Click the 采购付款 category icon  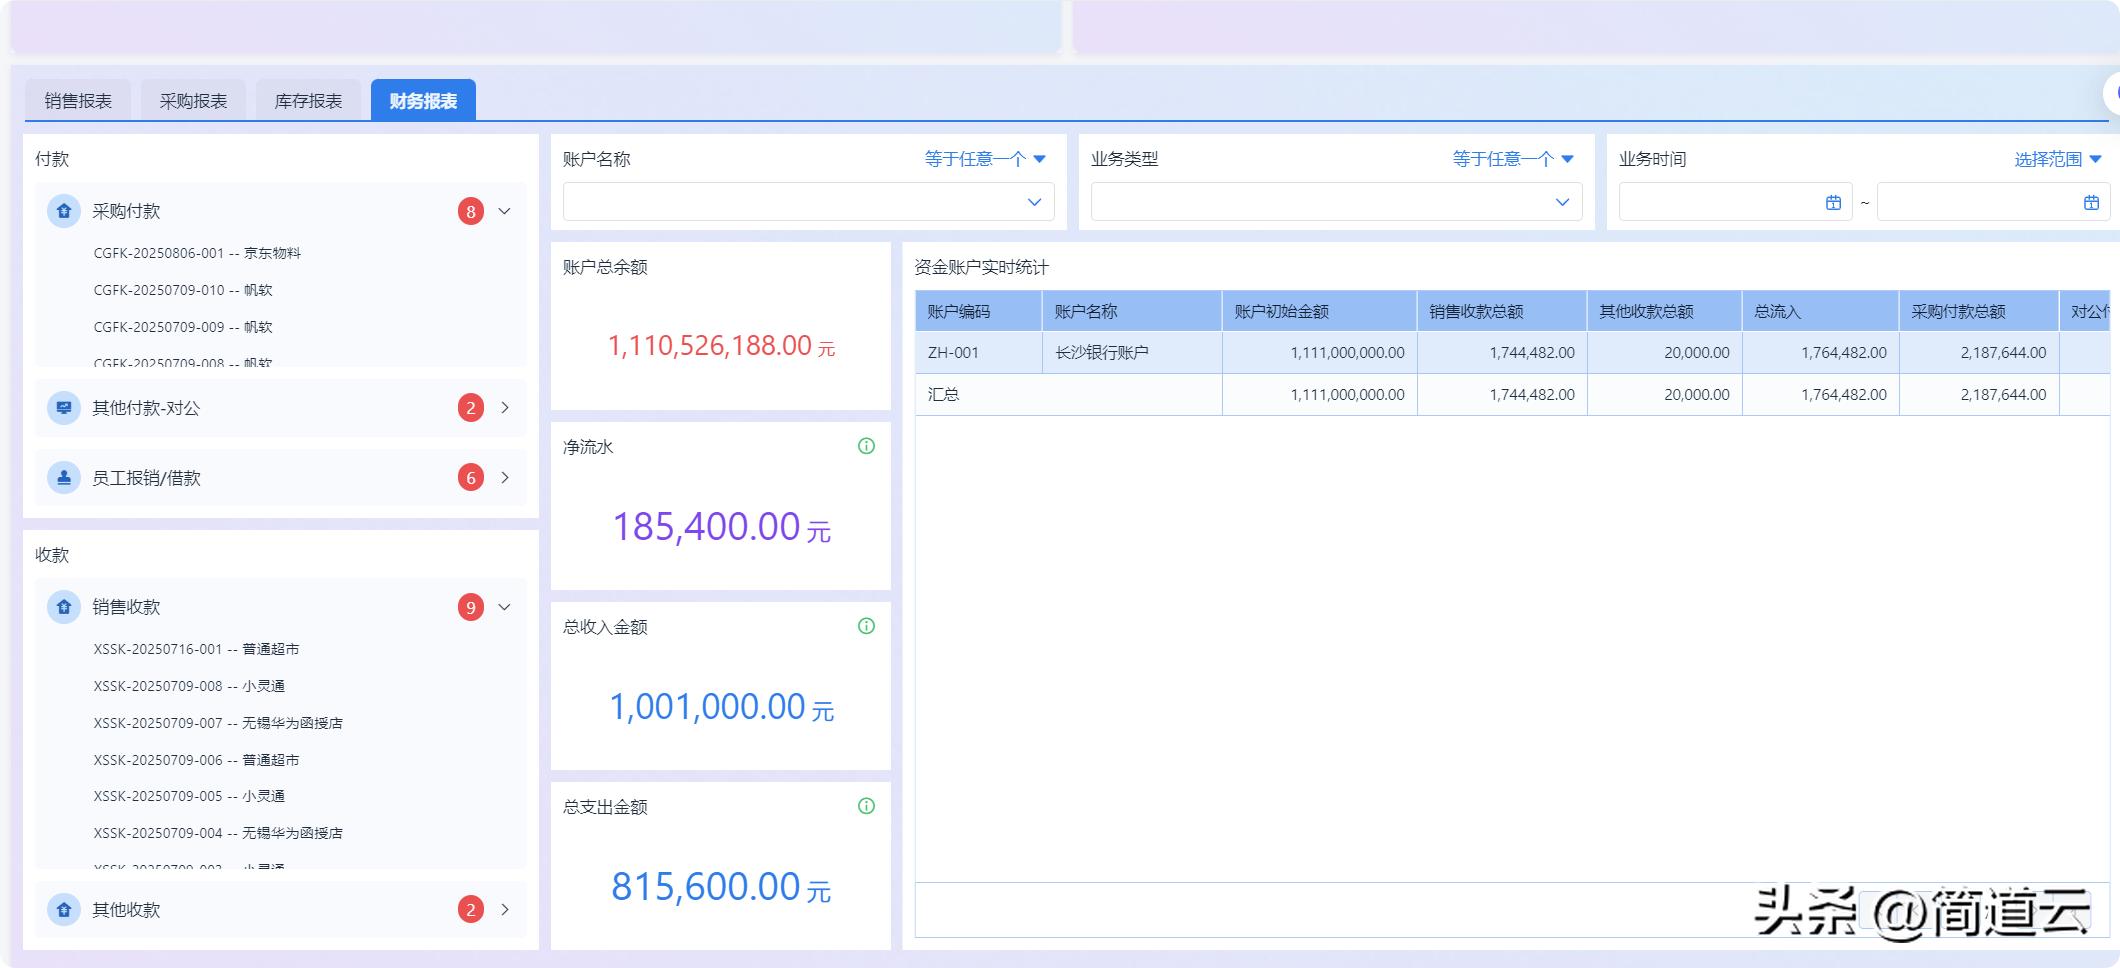(64, 211)
